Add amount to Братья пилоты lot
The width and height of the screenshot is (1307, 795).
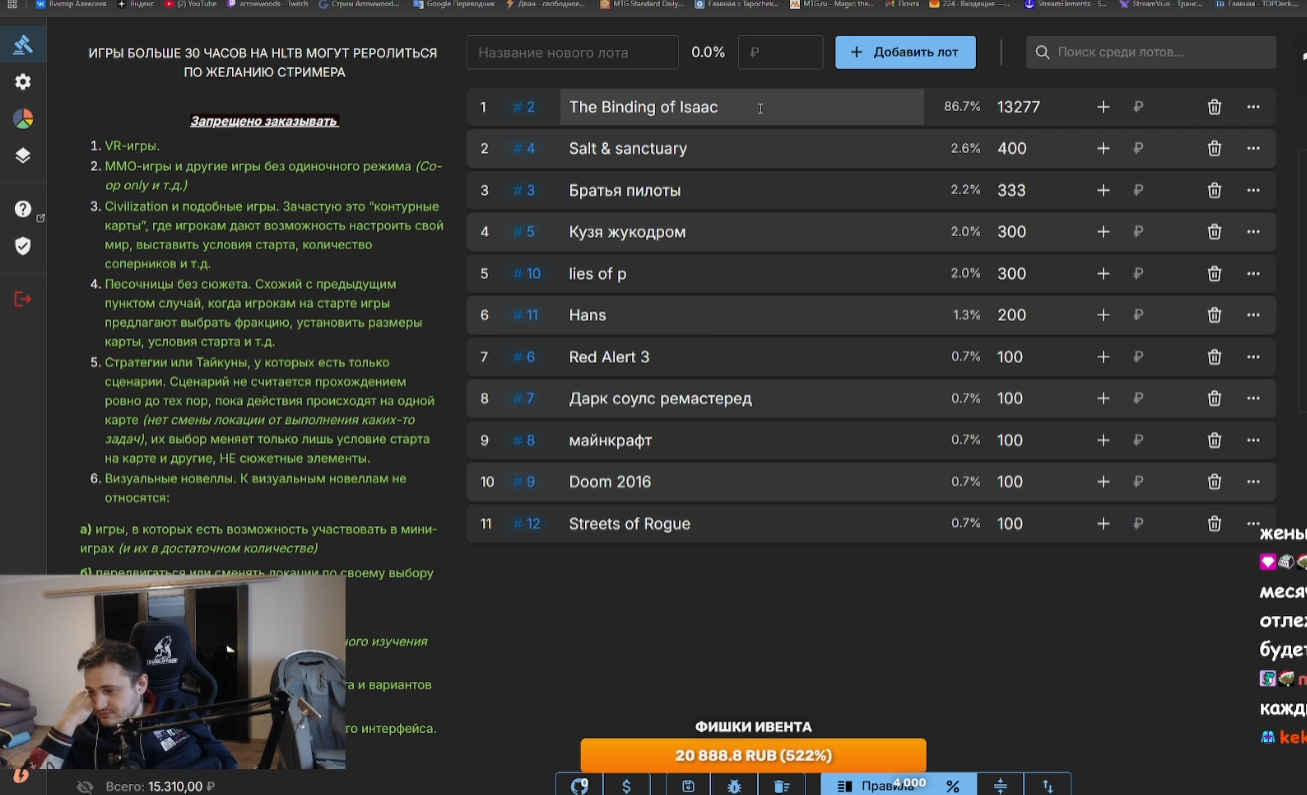pos(1103,190)
